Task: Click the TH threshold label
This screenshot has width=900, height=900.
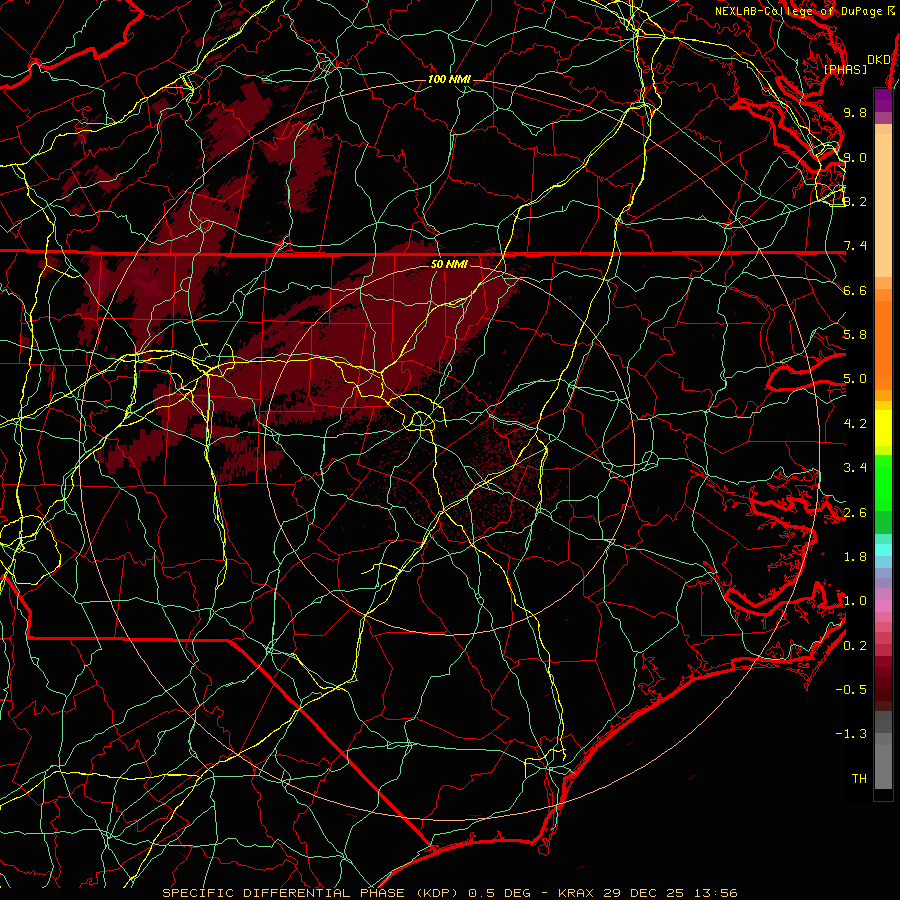Action: (859, 779)
